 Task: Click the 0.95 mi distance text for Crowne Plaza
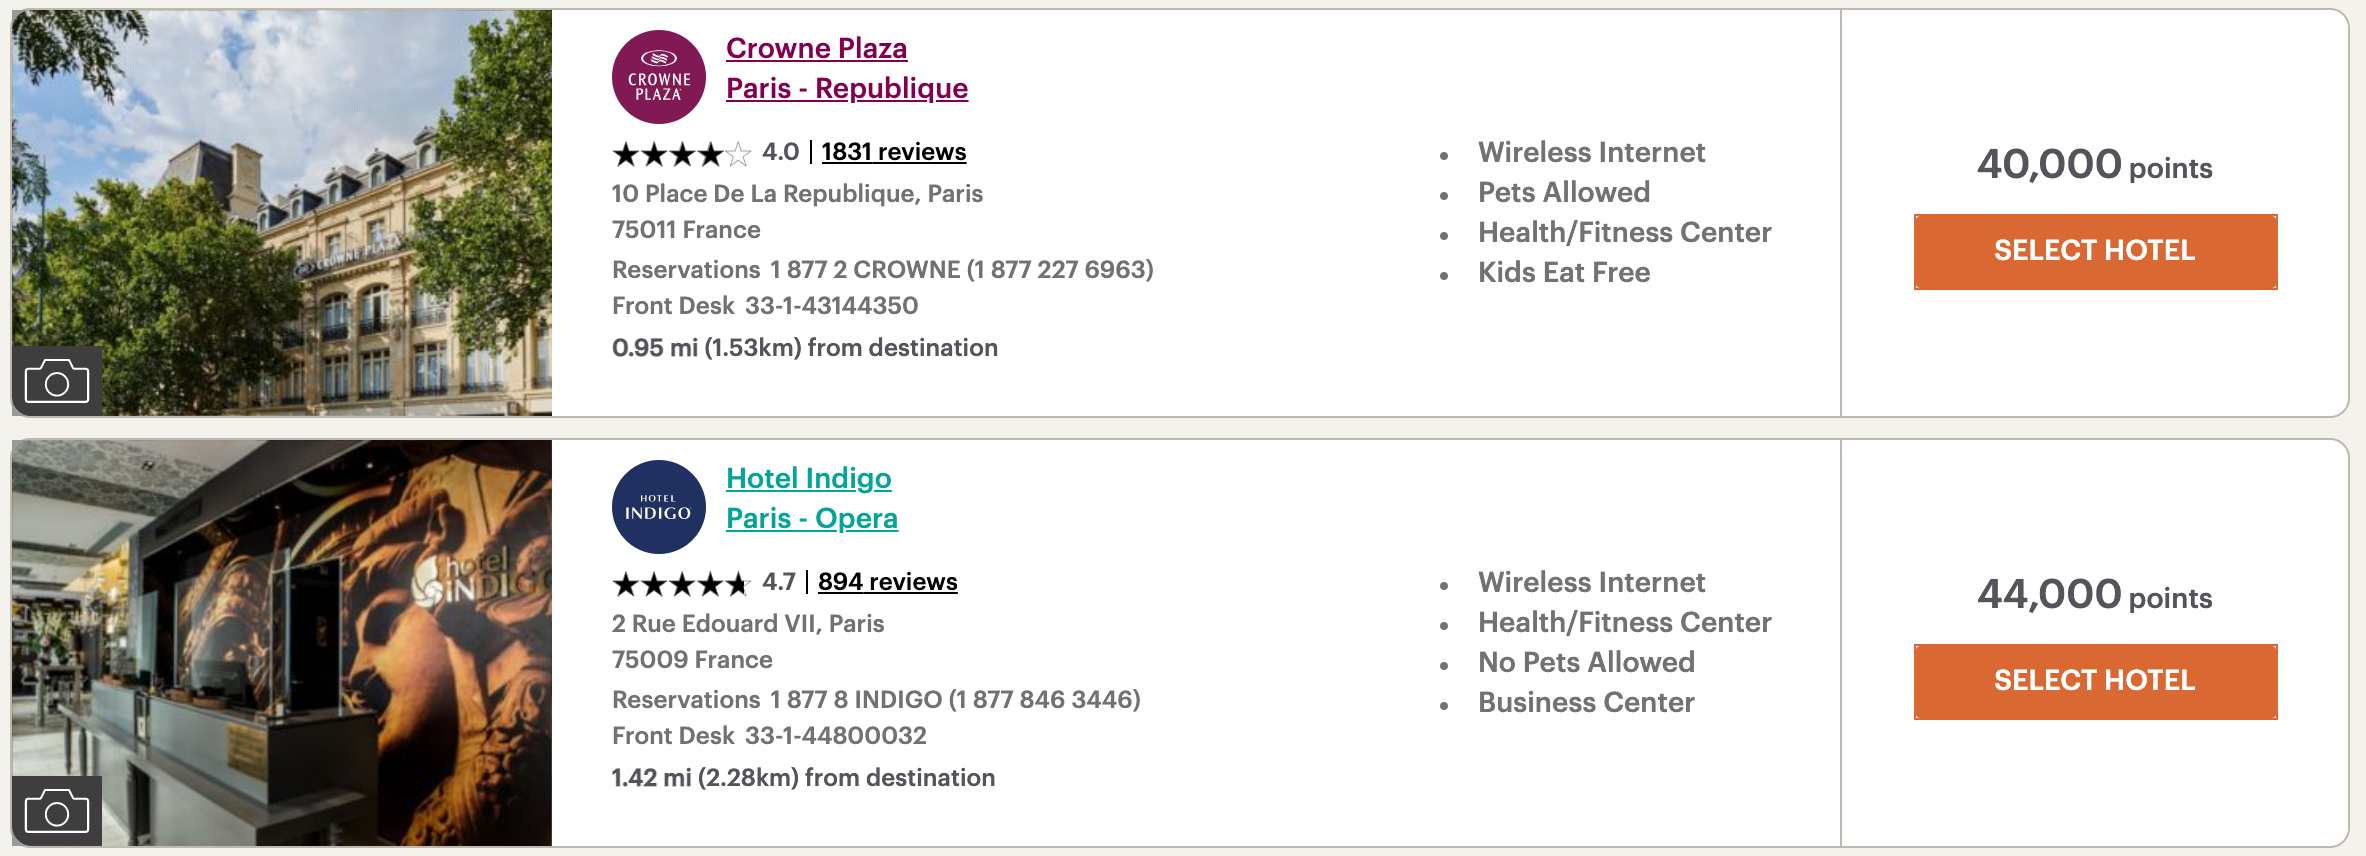tap(803, 348)
